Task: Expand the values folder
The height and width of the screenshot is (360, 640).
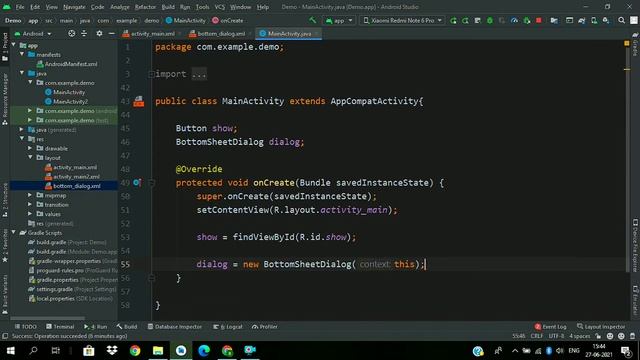Action: (30, 214)
